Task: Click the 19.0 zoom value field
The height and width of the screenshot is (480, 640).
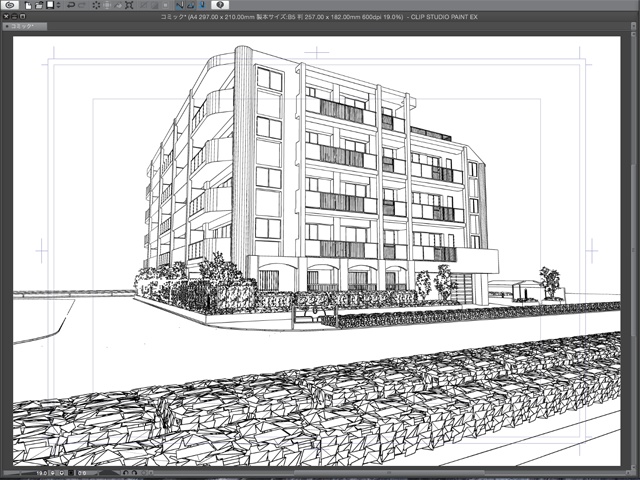Action: 42,473
